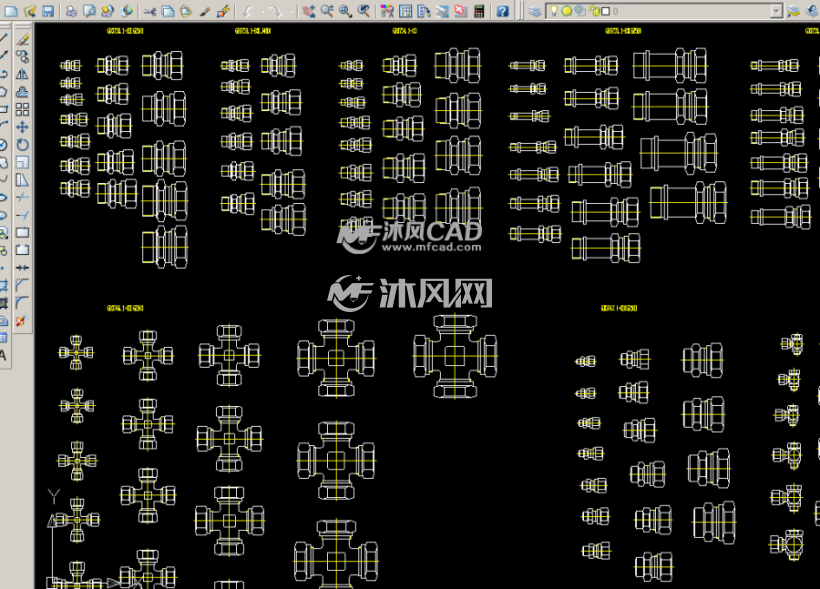Open the Undo history dropdown arrow

[262, 10]
